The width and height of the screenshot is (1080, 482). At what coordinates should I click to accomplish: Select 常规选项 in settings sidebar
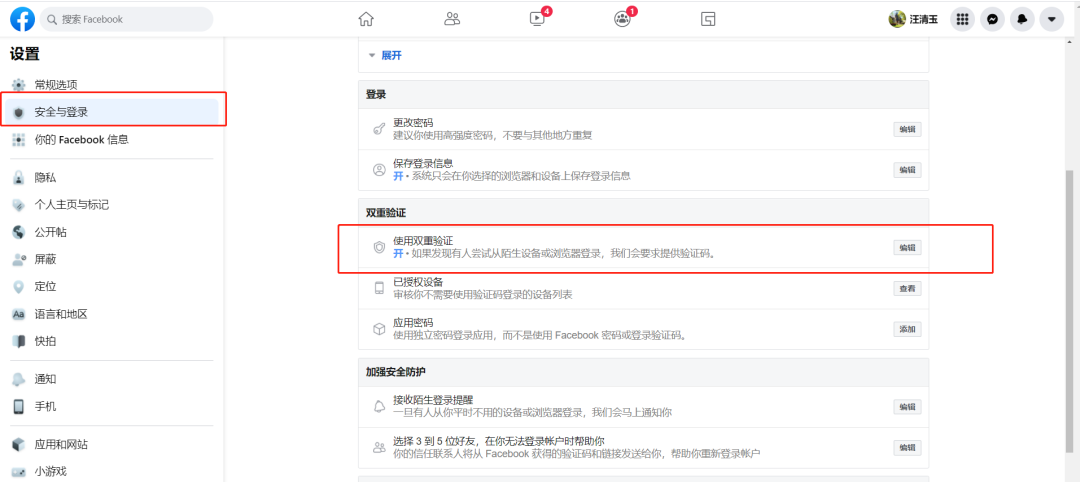coord(112,85)
